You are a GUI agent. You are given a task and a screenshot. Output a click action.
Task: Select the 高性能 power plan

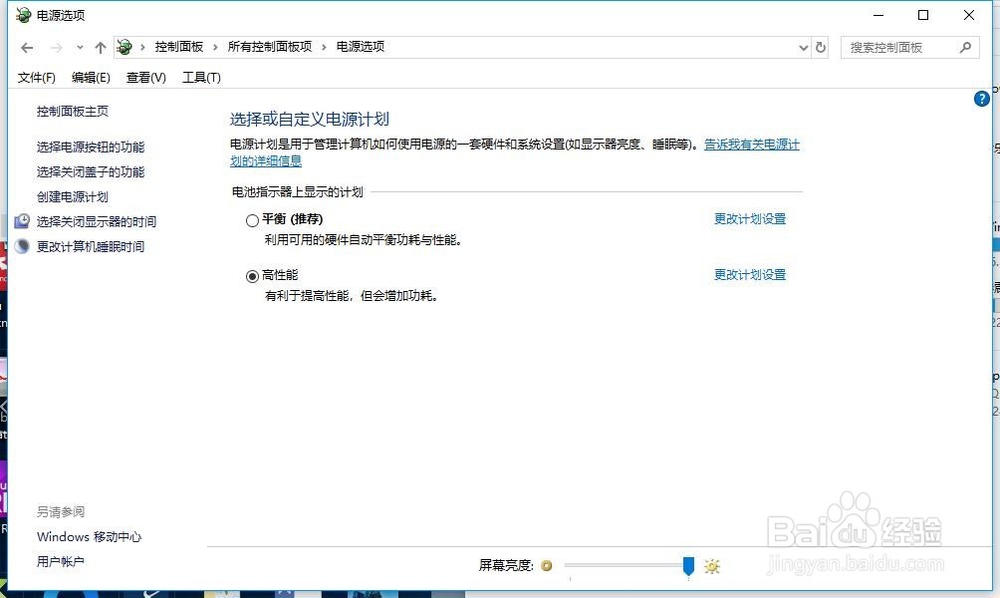click(x=252, y=276)
